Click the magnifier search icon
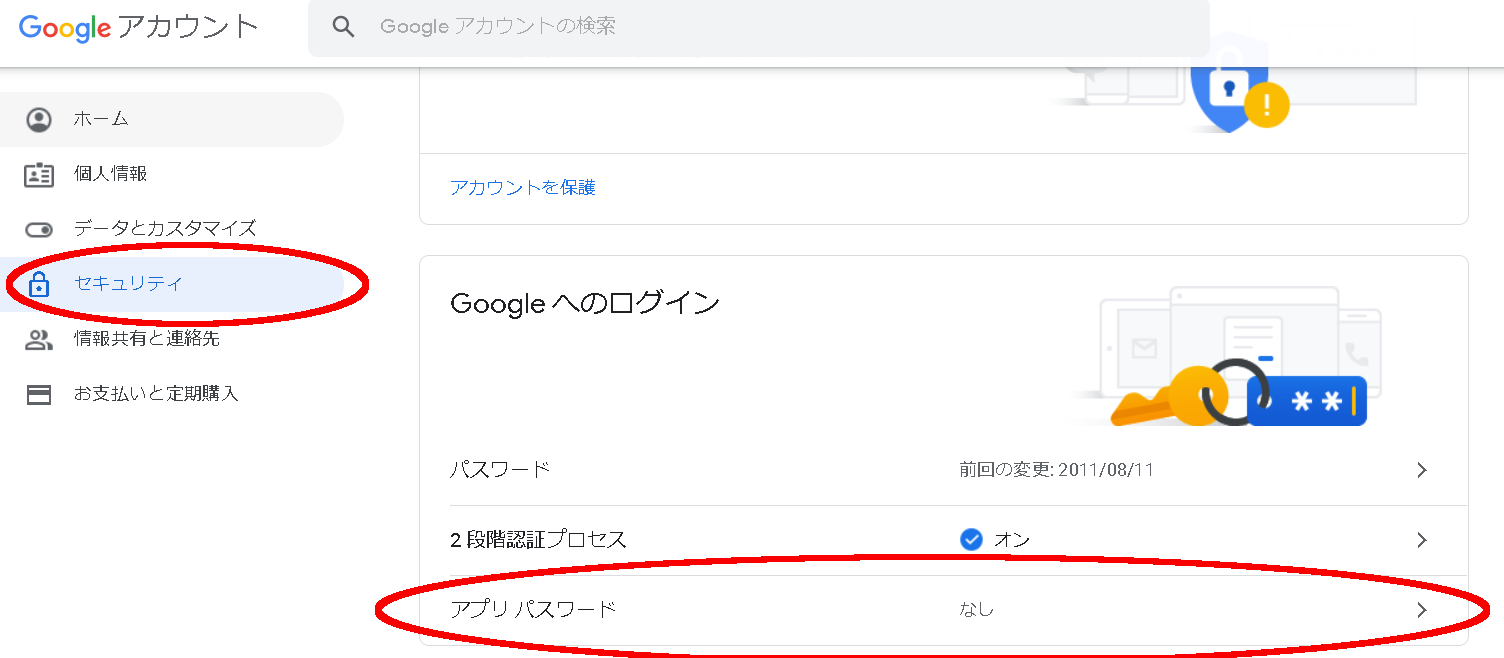 pyautogui.click(x=343, y=27)
